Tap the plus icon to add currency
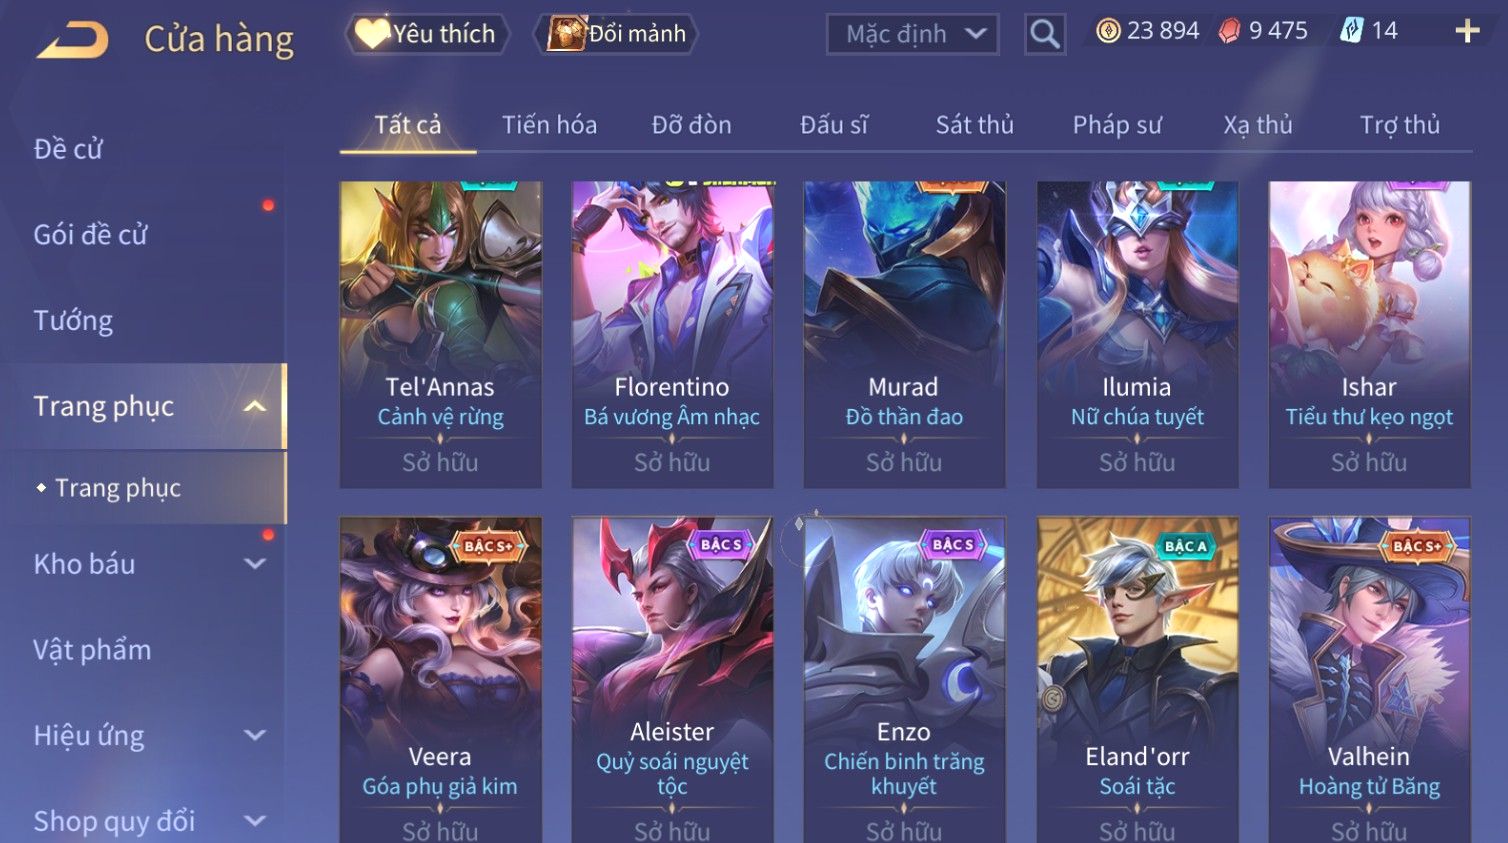This screenshot has width=1508, height=843. click(x=1467, y=31)
